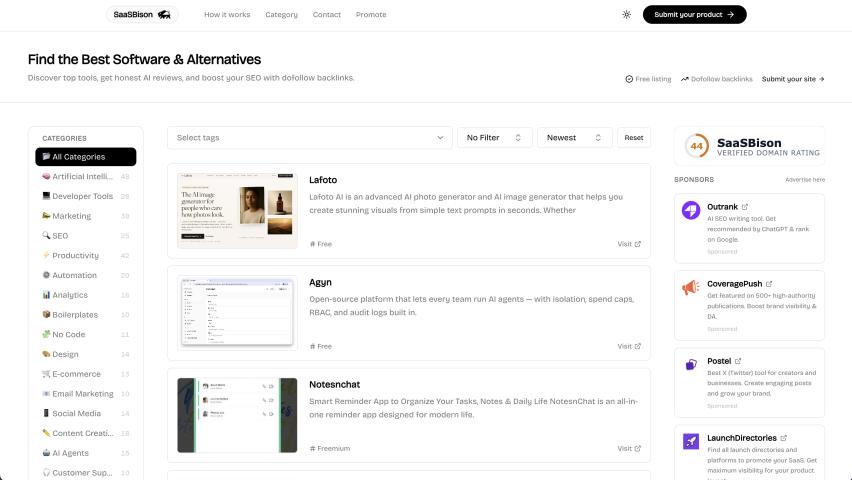This screenshot has width=852, height=480.
Task: Click the AI Agents robot icon
Action: coord(46,453)
